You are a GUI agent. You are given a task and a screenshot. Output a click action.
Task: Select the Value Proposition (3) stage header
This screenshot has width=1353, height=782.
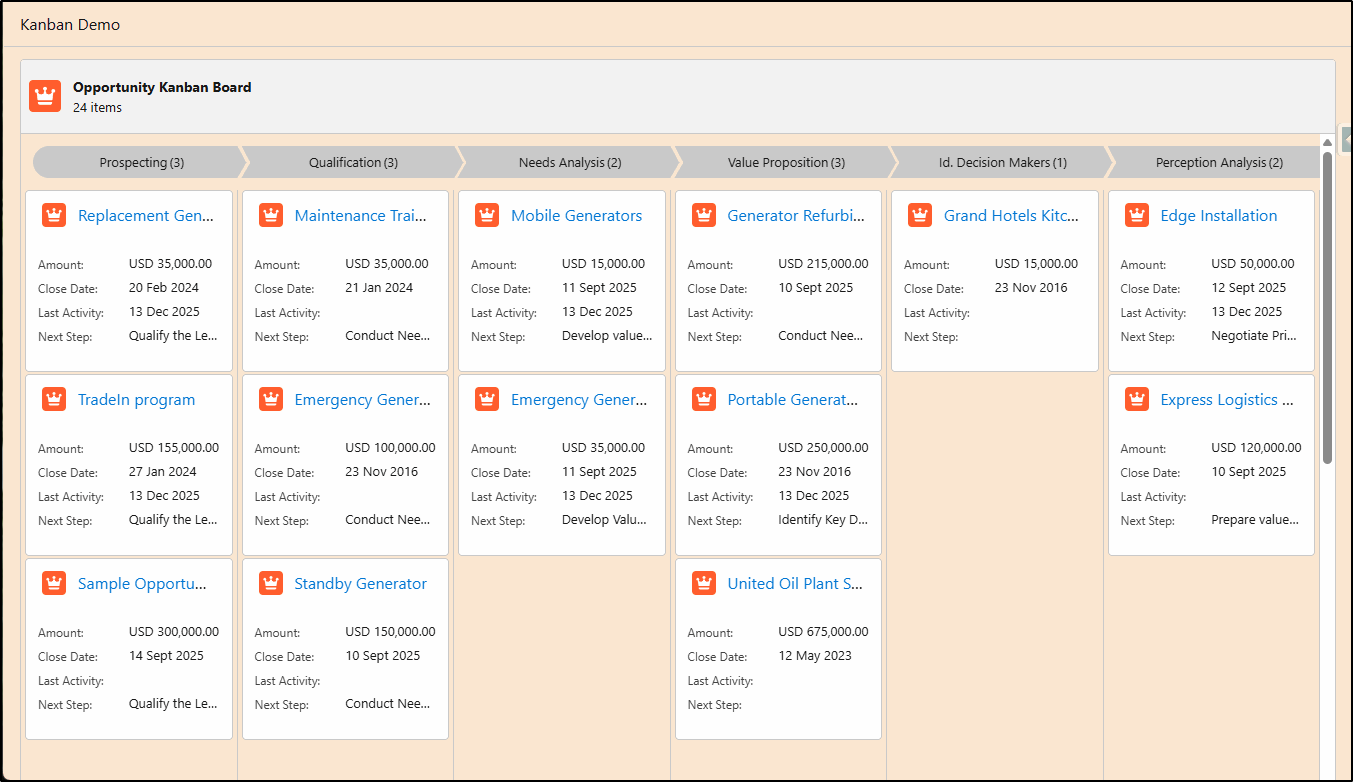pos(786,162)
